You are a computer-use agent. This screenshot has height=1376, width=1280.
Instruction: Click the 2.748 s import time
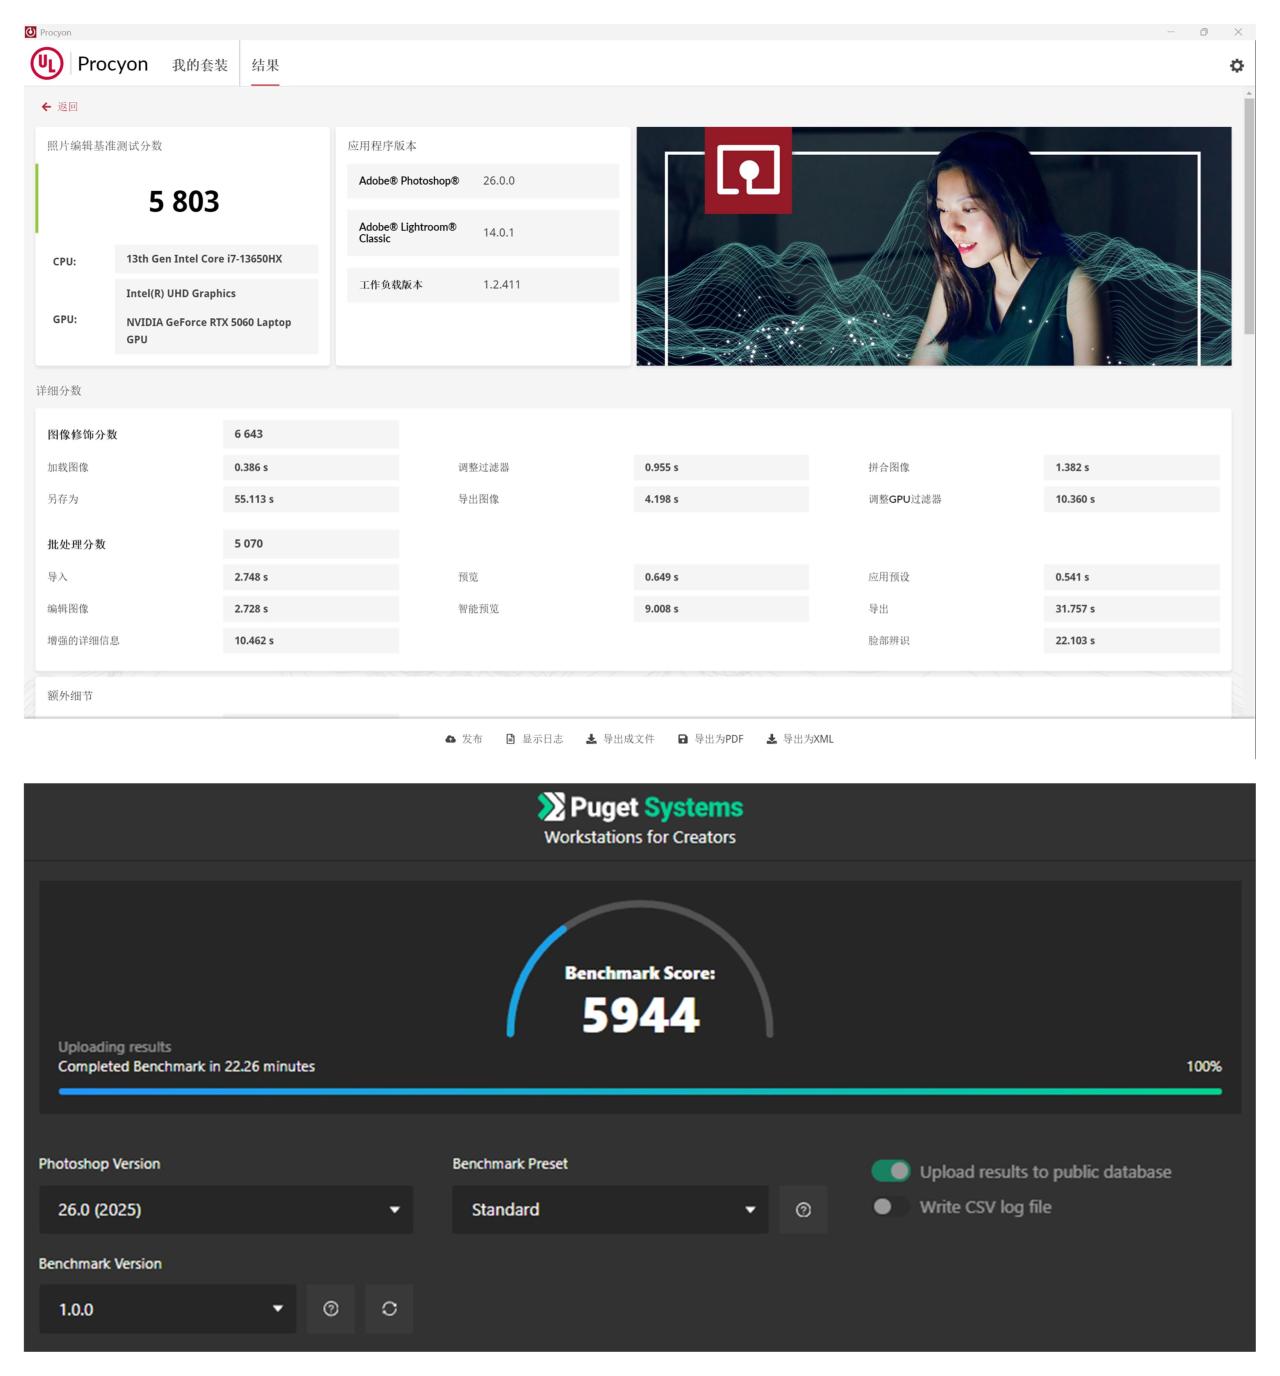(251, 577)
